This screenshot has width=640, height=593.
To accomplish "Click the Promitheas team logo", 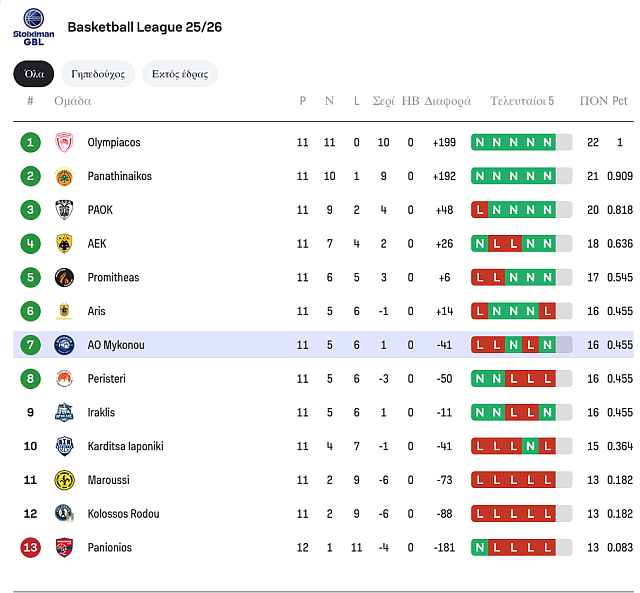I will (x=64, y=277).
